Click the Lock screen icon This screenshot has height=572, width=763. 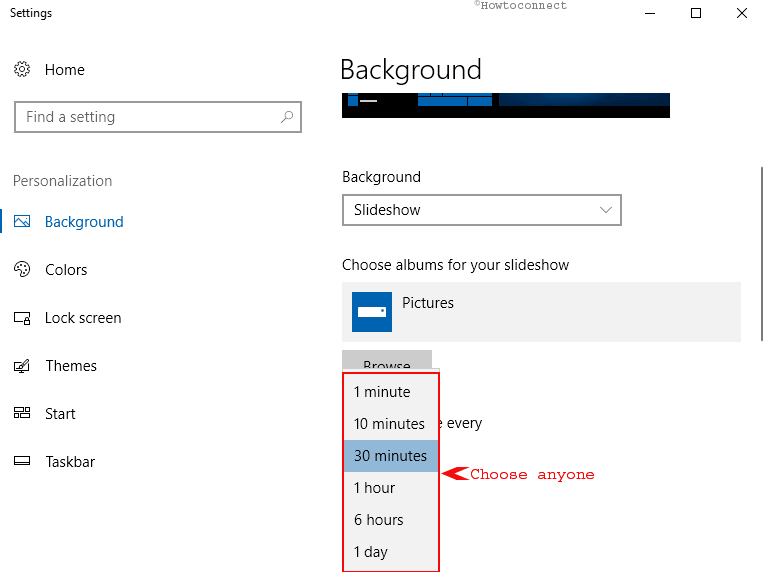tap(22, 318)
